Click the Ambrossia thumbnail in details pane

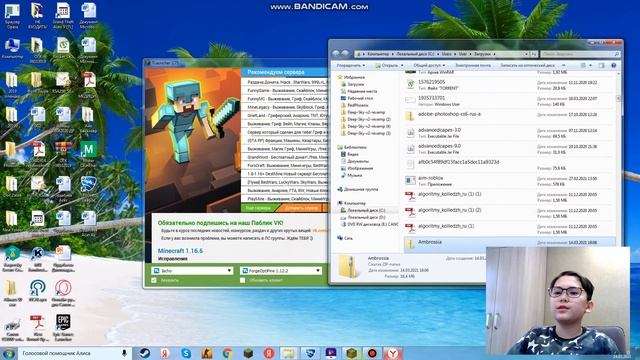click(348, 267)
